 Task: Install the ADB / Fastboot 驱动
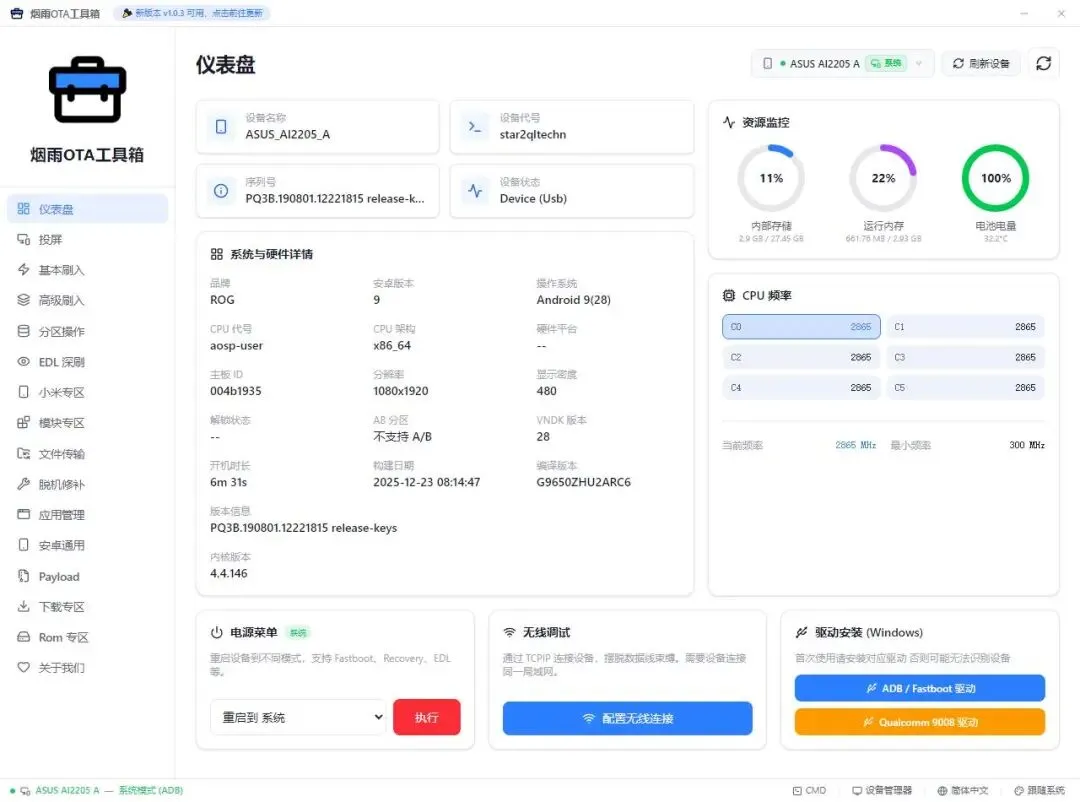(x=920, y=688)
